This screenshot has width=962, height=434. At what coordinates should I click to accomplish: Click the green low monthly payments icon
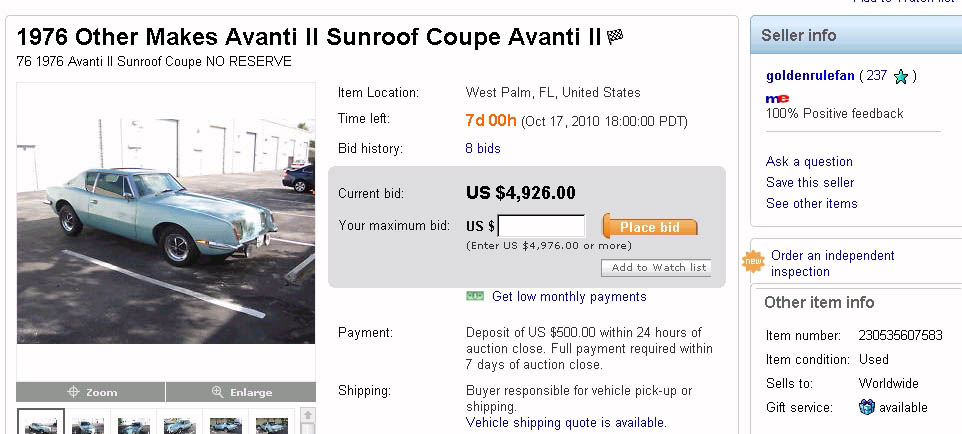pos(475,296)
